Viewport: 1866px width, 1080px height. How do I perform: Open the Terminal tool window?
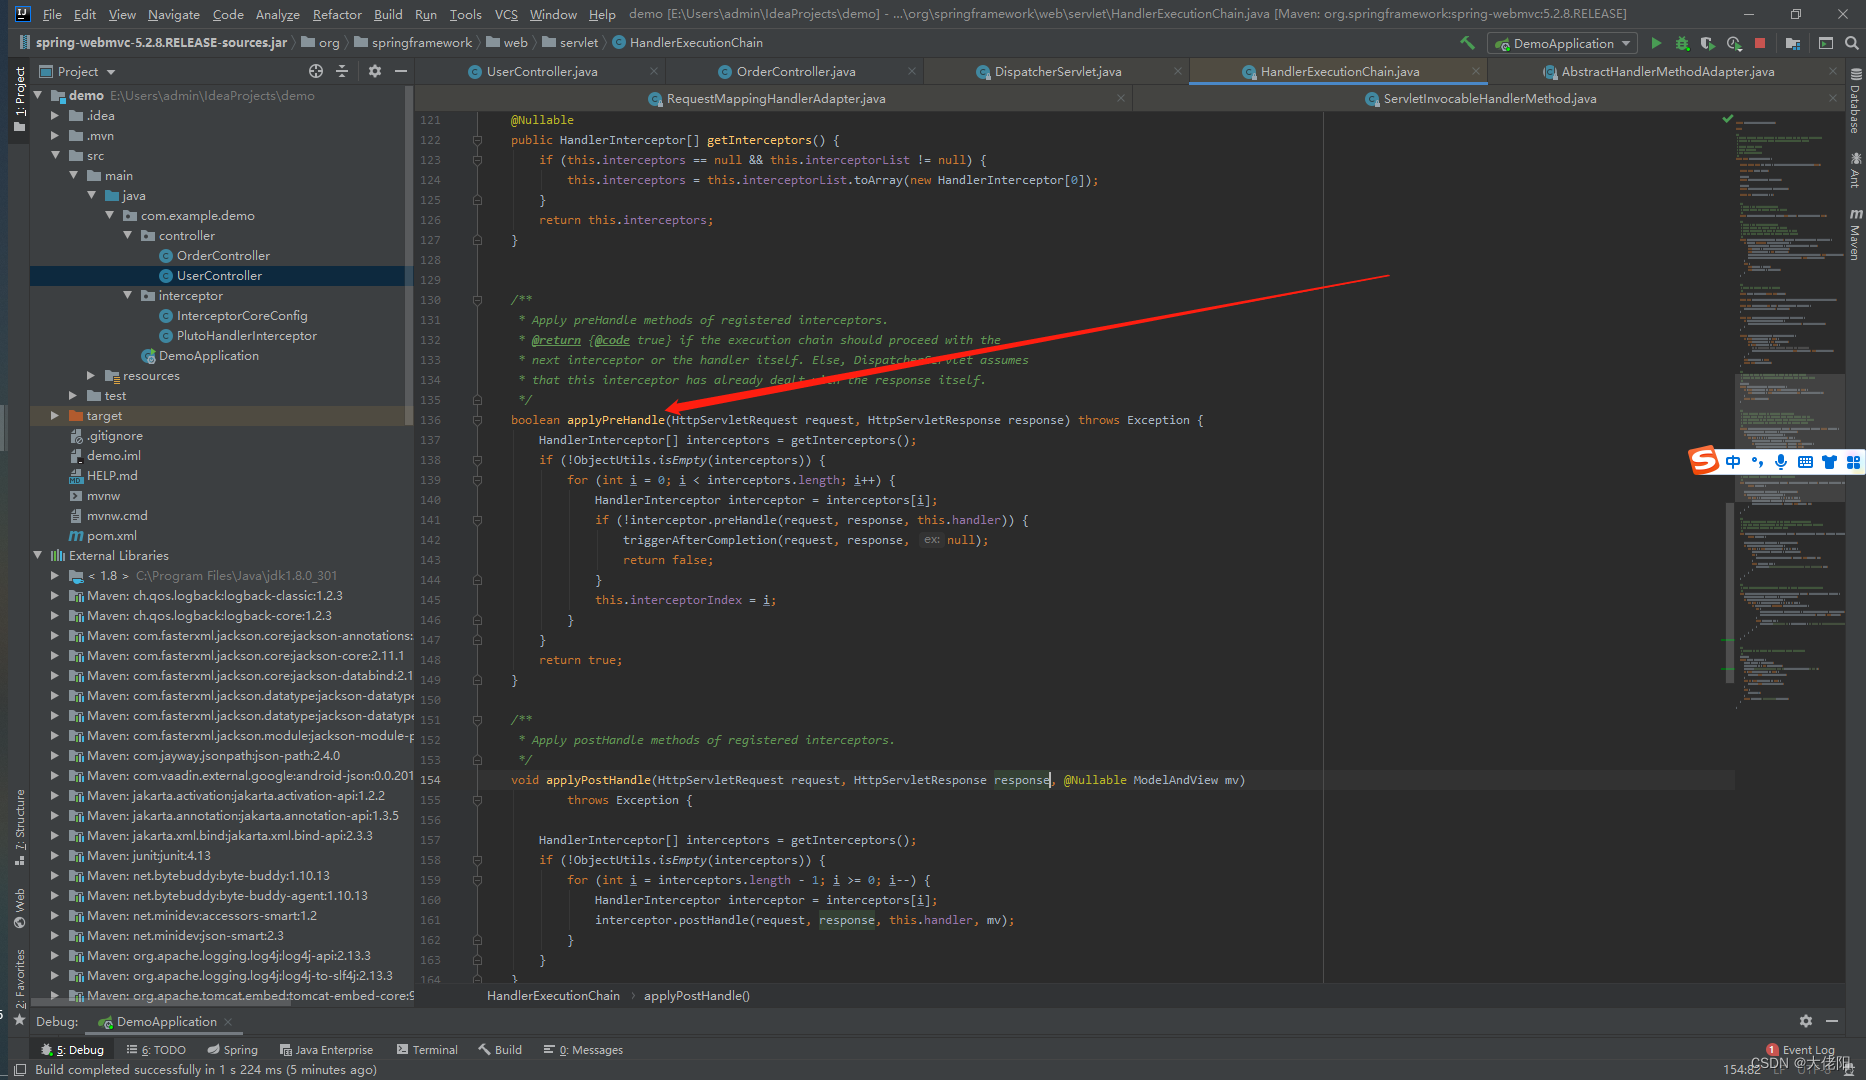(x=427, y=1049)
